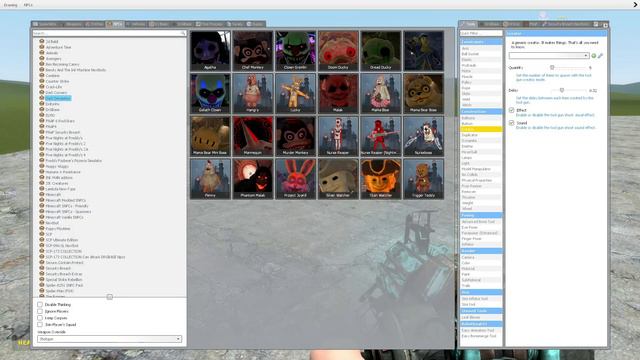Select the Balloons tool
Image resolution: width=640 pixels, height=360 pixels.
pos(481,118)
